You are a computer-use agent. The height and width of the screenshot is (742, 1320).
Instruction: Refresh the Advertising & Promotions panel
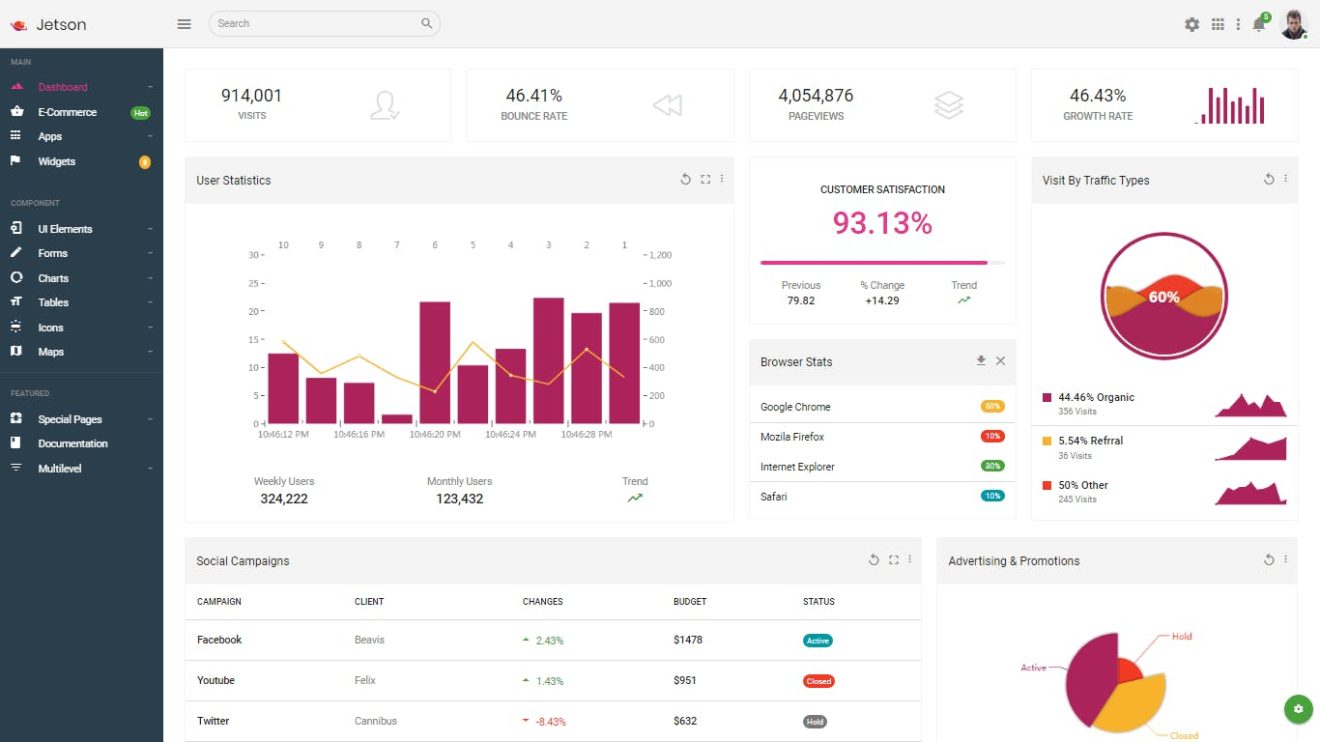click(1267, 560)
